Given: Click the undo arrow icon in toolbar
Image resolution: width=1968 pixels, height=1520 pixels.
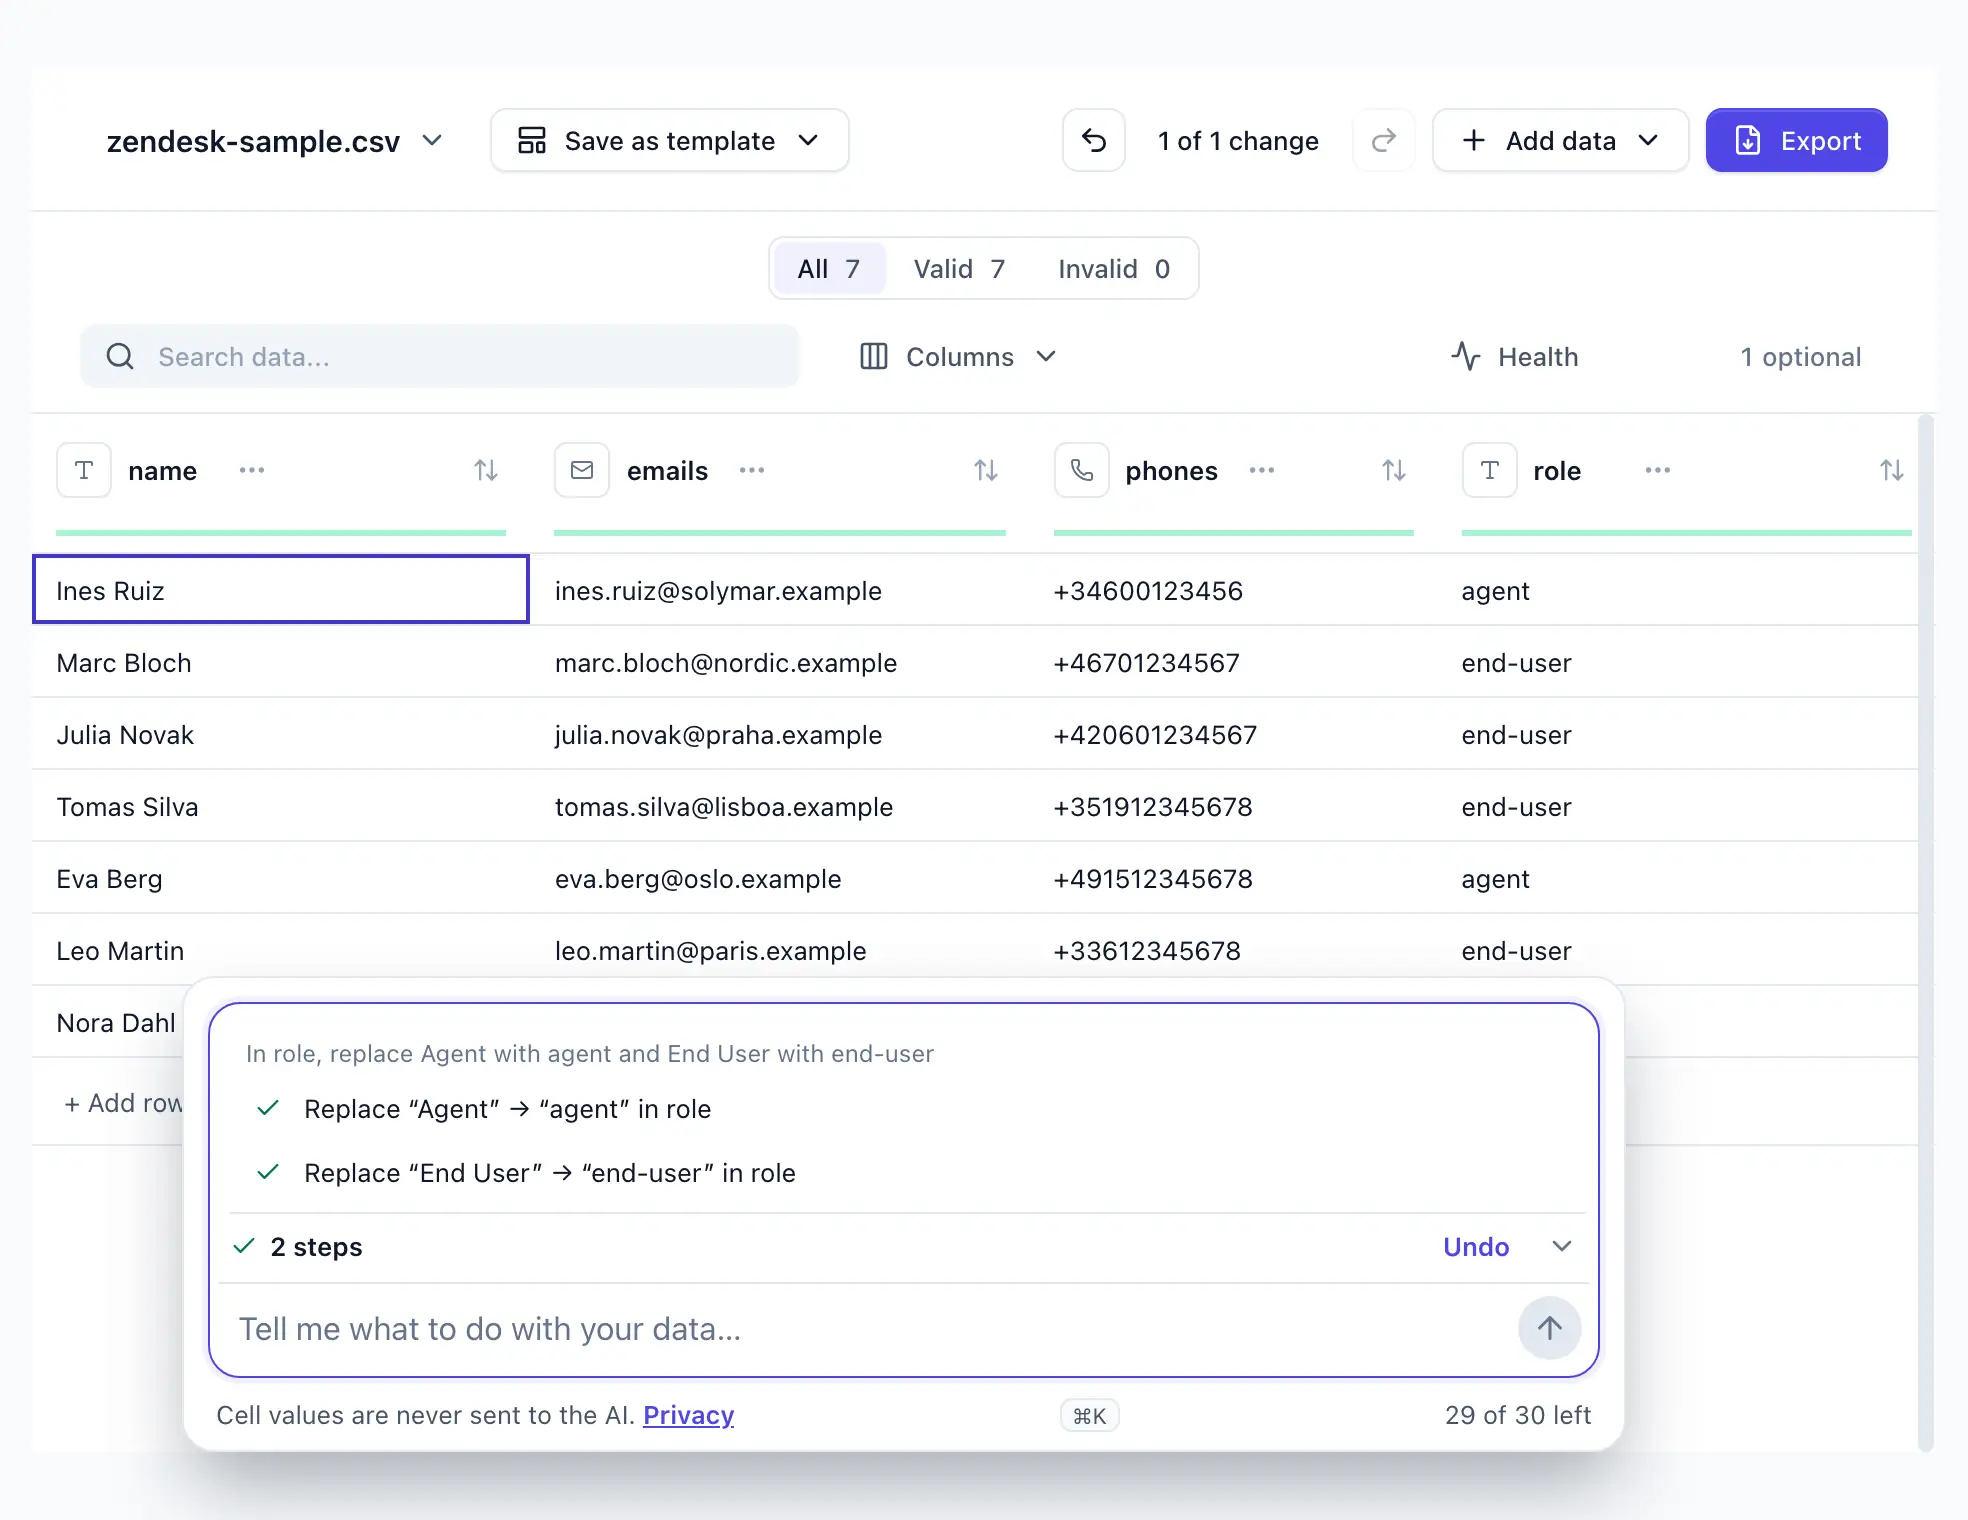Looking at the screenshot, I should tap(1094, 141).
